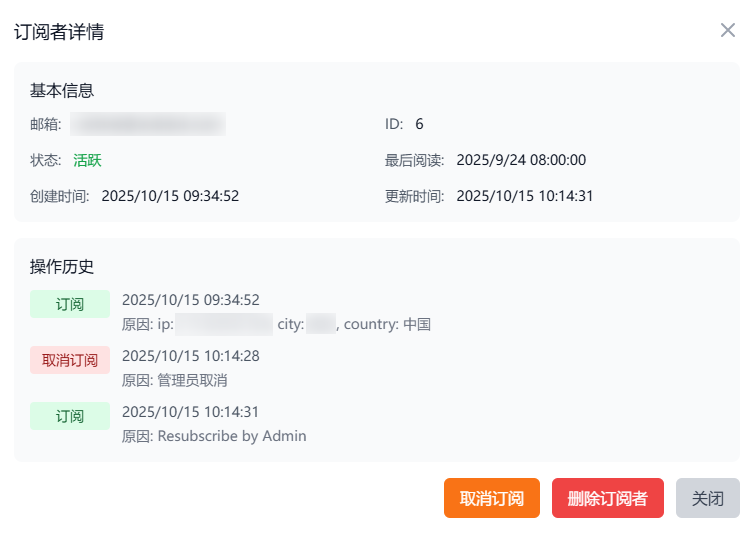Click the 最后阅读 time 2025/9/24 08:00:00

[521, 160]
